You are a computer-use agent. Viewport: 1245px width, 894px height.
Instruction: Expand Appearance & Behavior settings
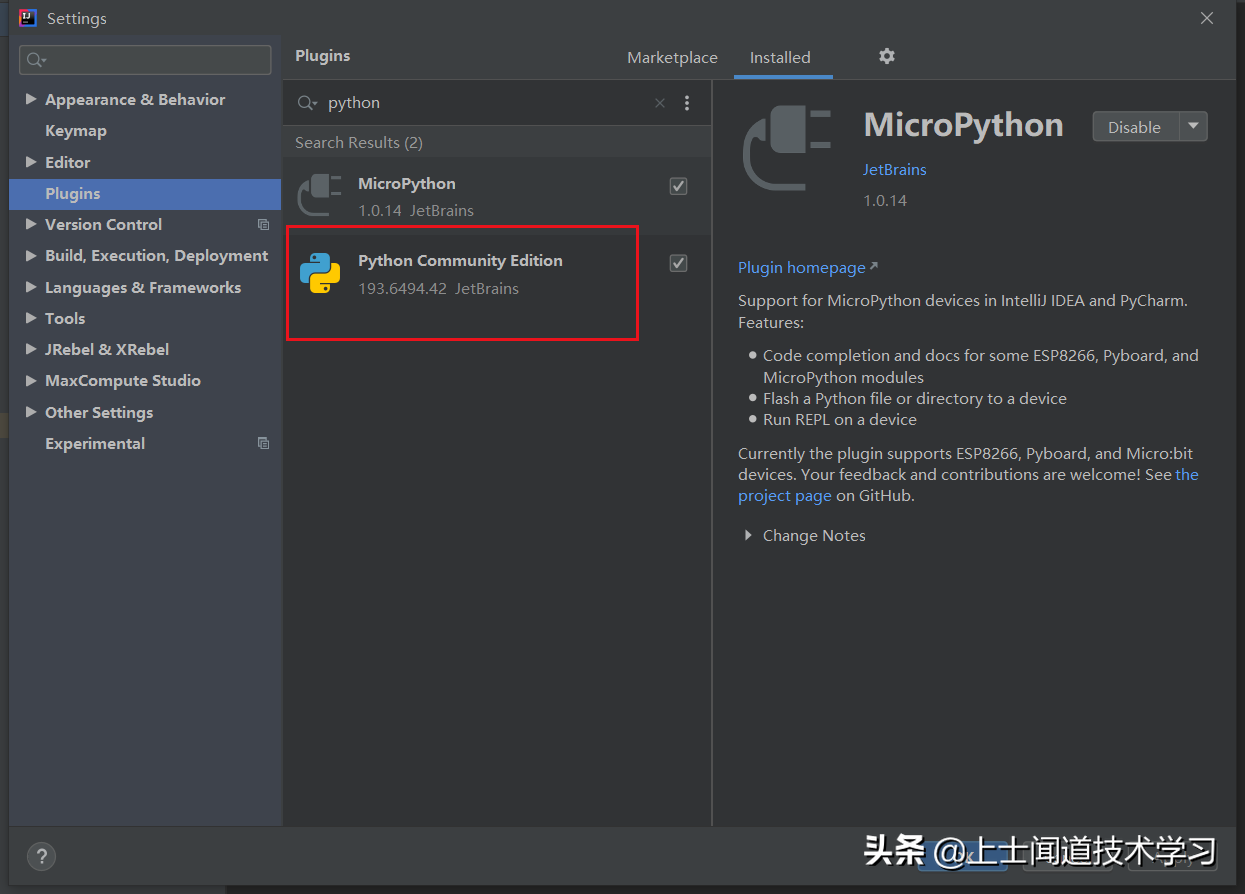pos(31,99)
